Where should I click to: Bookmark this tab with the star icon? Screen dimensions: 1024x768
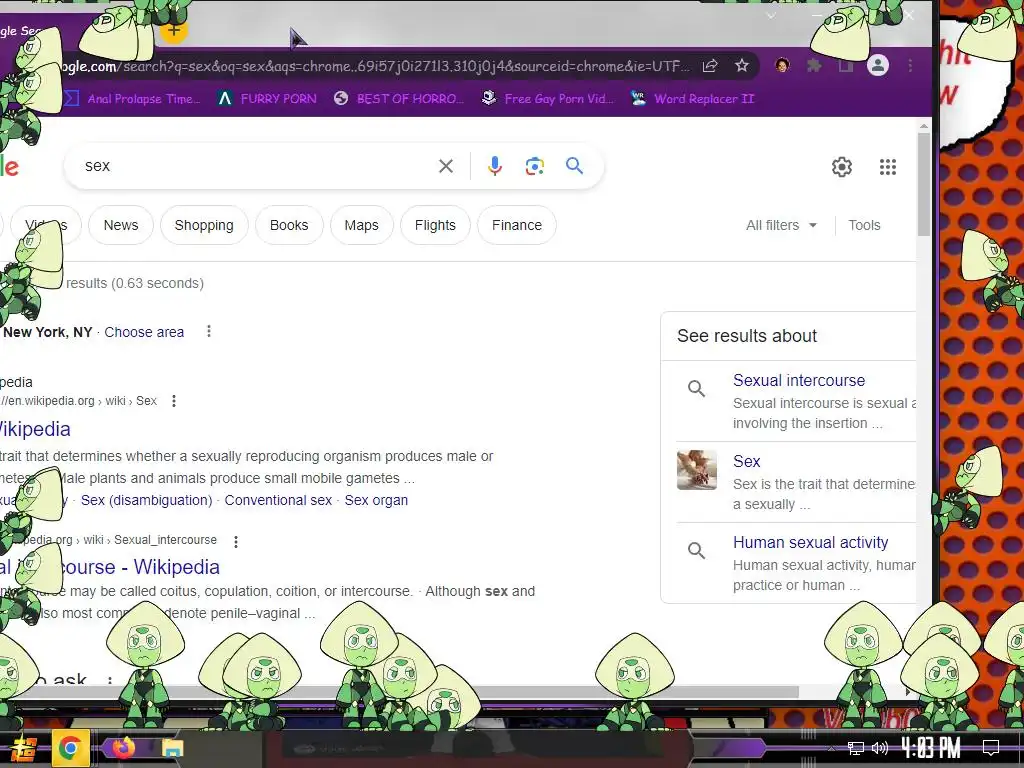click(x=742, y=65)
